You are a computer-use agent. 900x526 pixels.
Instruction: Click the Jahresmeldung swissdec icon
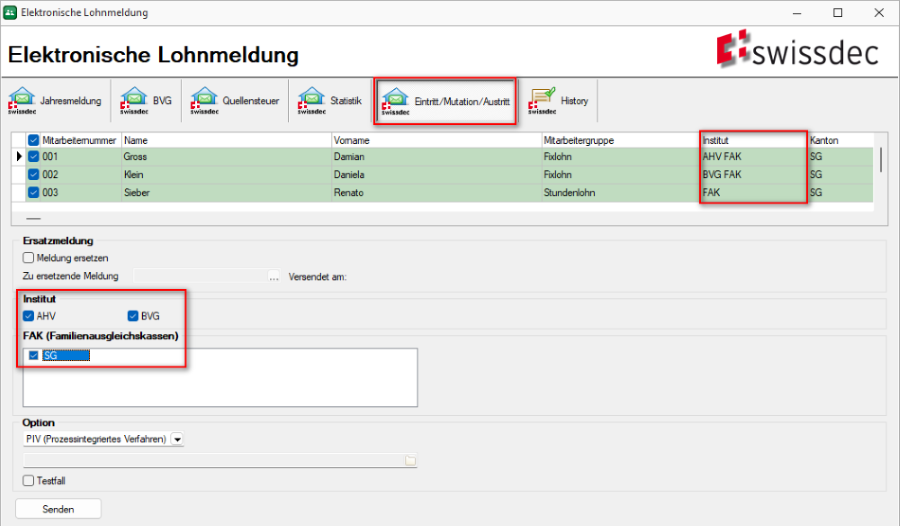point(23,101)
